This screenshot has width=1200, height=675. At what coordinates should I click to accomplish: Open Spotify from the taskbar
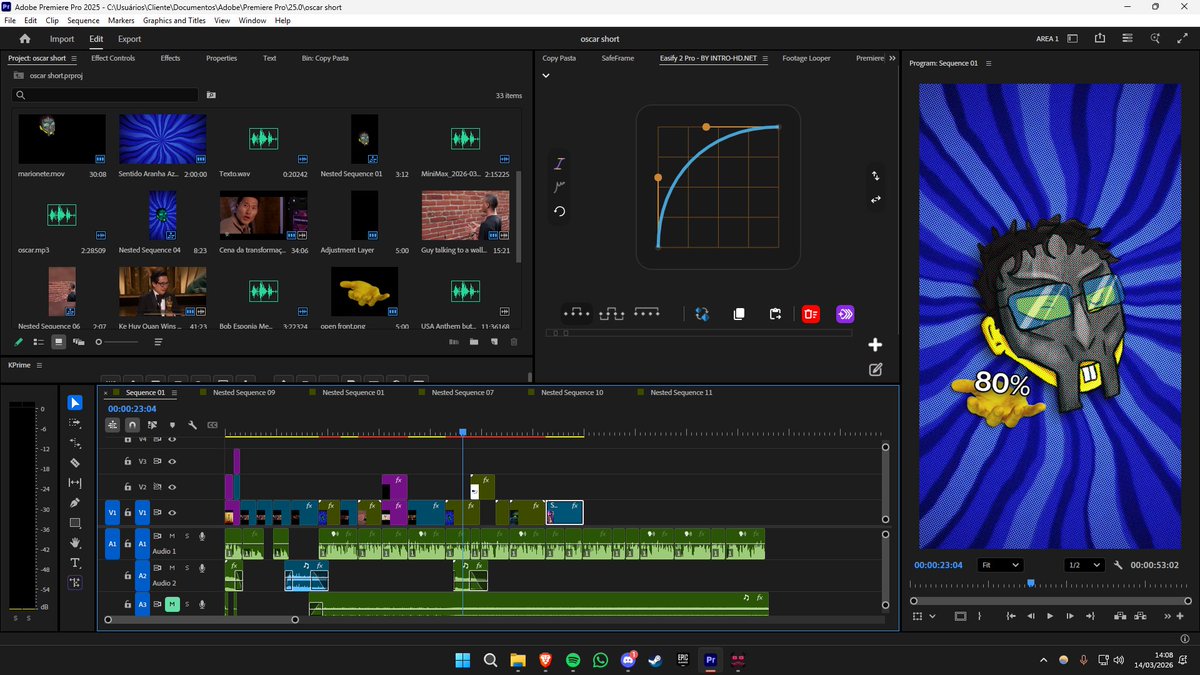tap(573, 660)
